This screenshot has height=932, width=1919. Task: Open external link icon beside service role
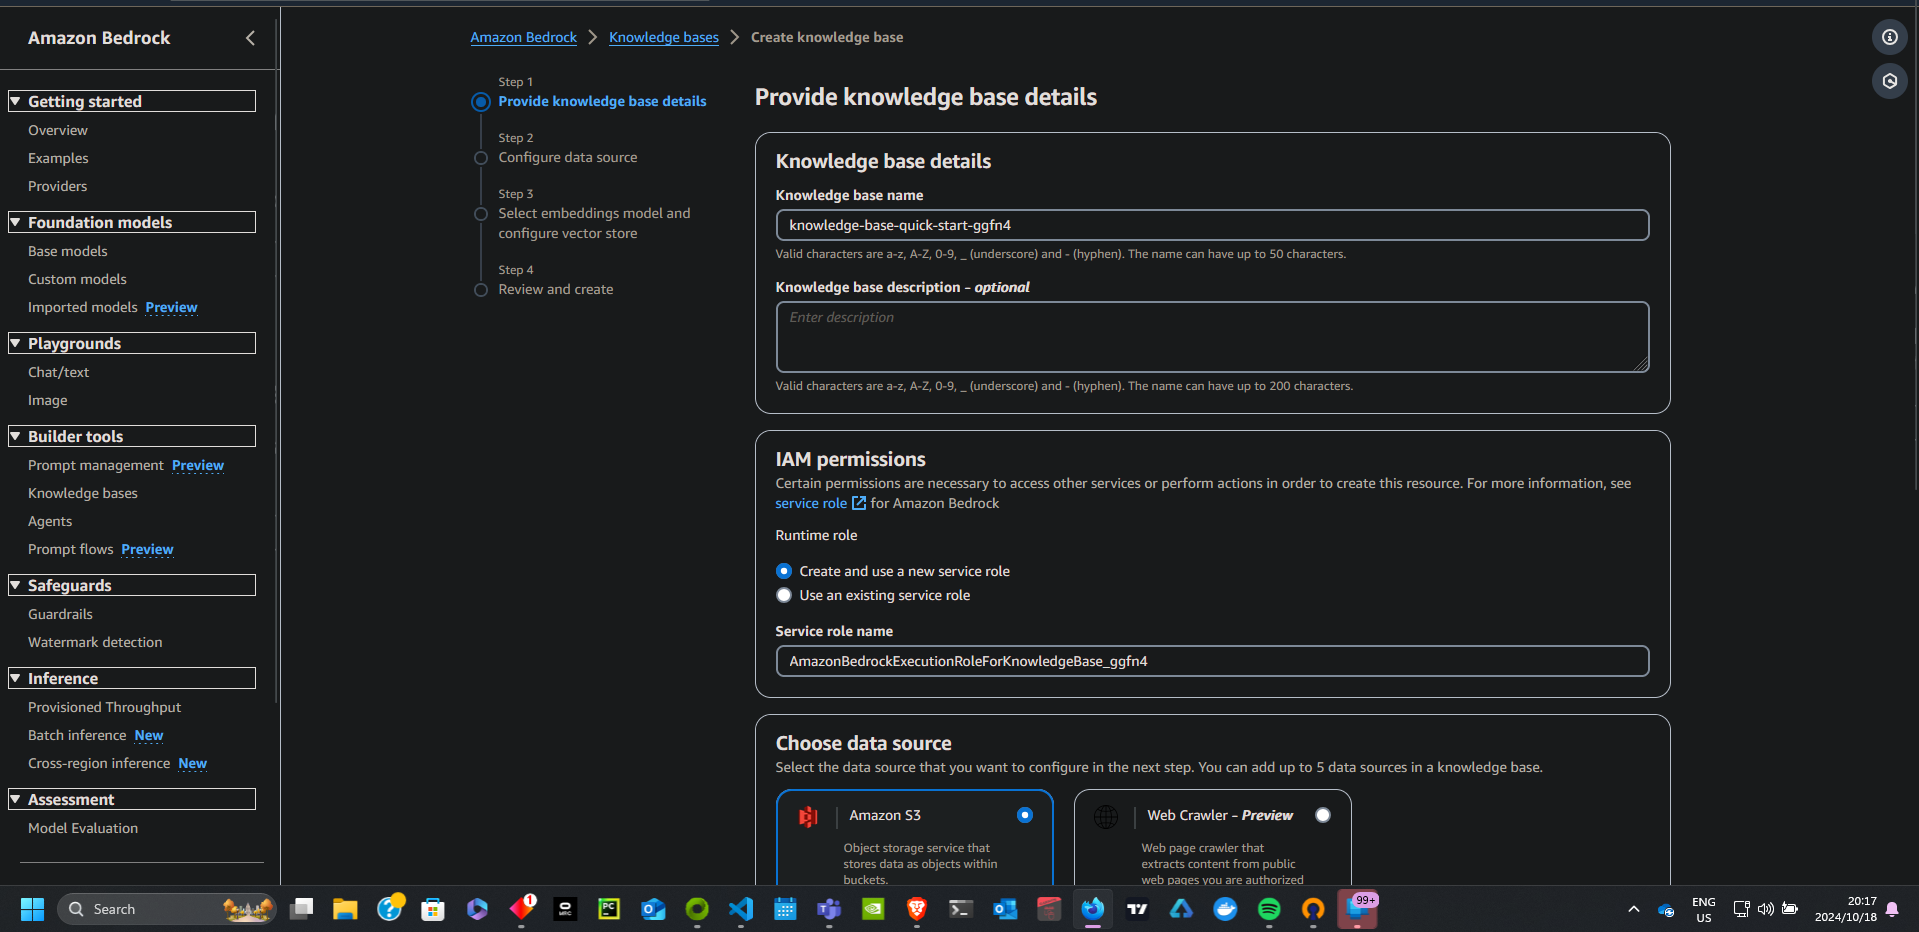858,503
